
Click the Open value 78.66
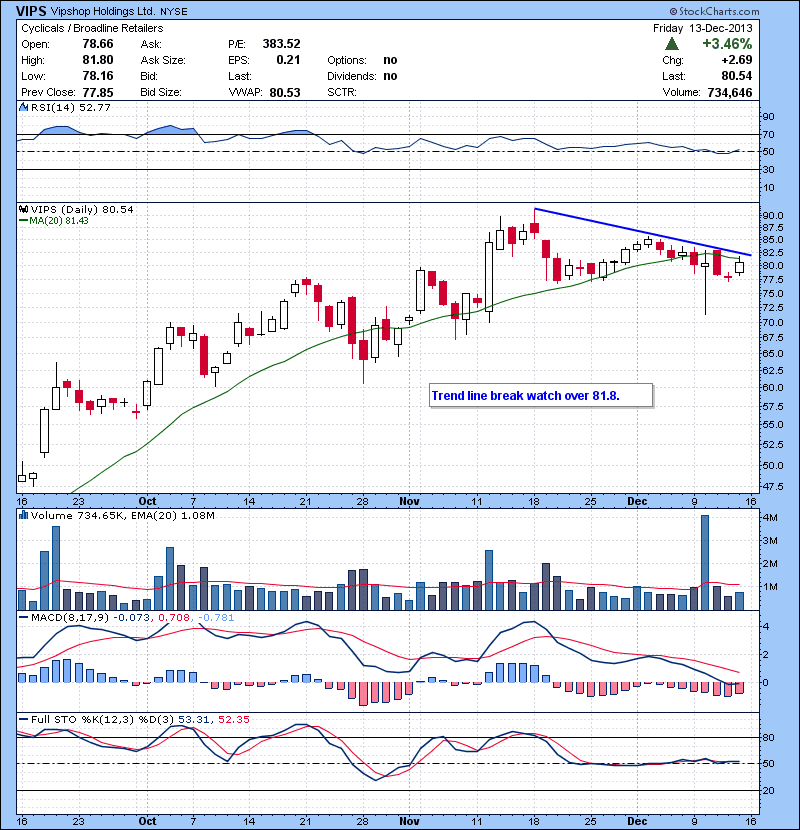[x=98, y=44]
